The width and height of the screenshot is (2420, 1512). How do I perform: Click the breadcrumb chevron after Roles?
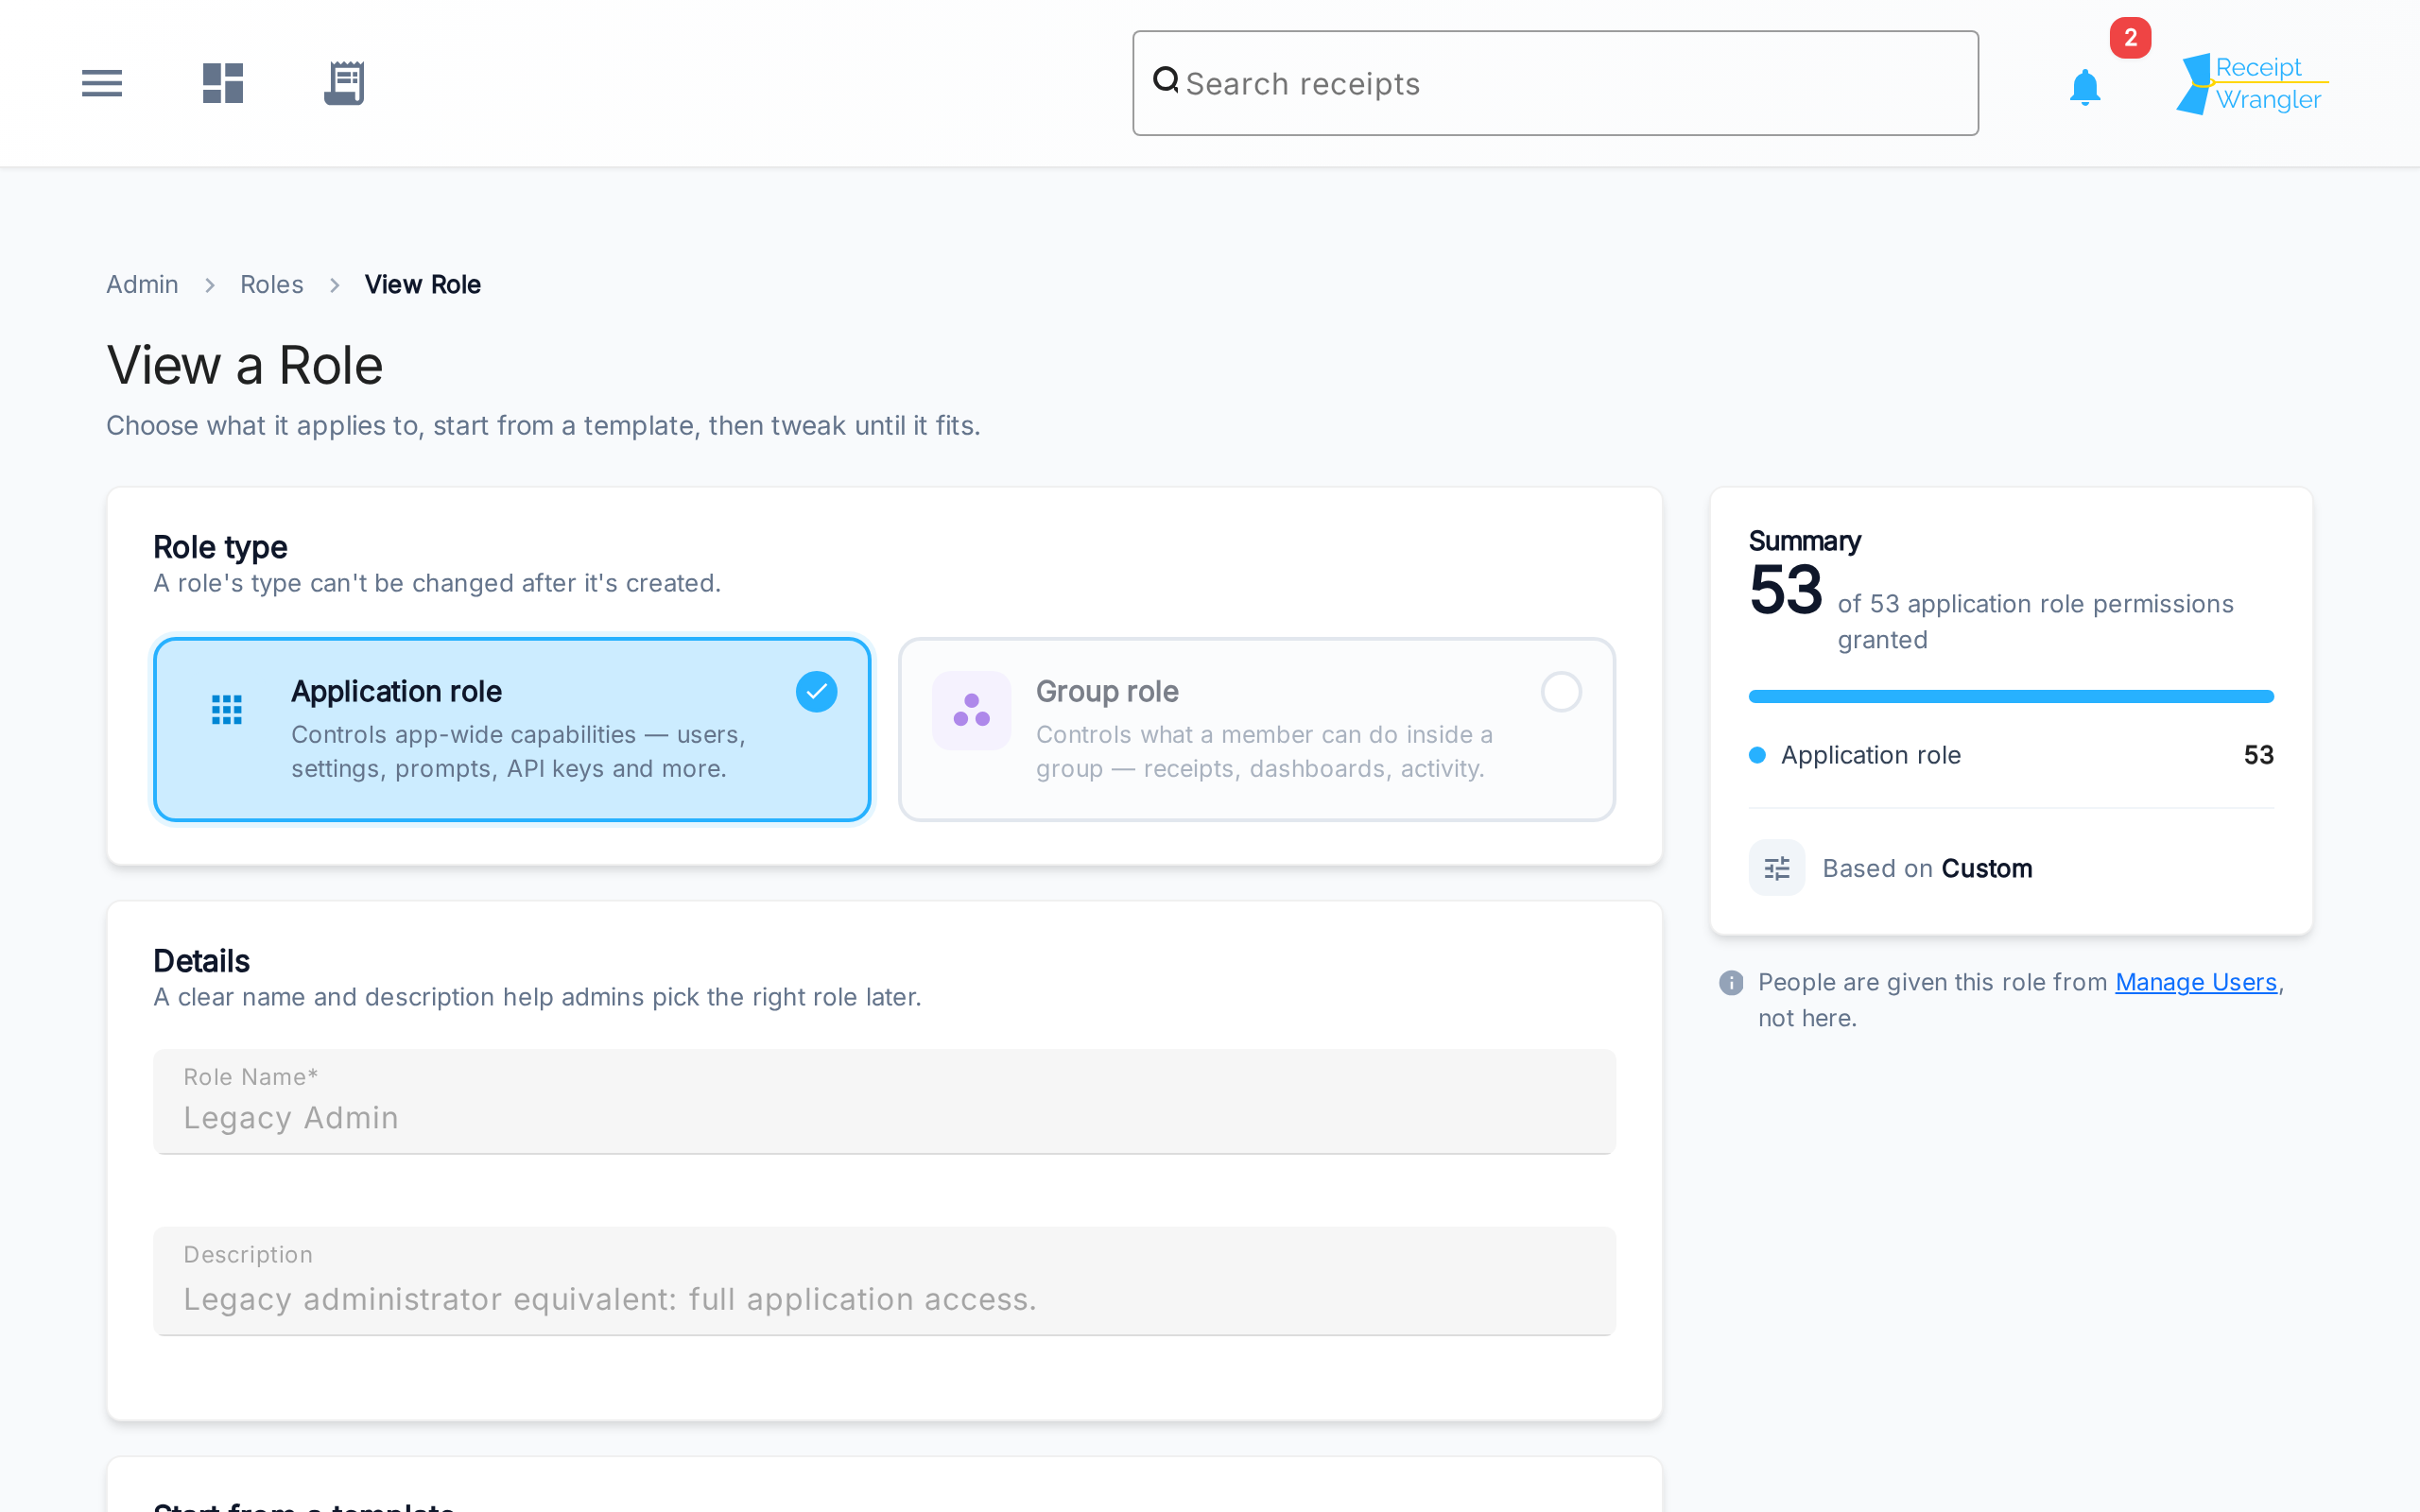(x=334, y=285)
